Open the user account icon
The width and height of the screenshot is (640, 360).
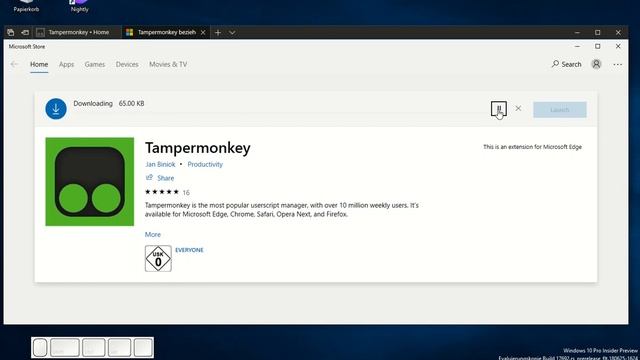[596, 64]
